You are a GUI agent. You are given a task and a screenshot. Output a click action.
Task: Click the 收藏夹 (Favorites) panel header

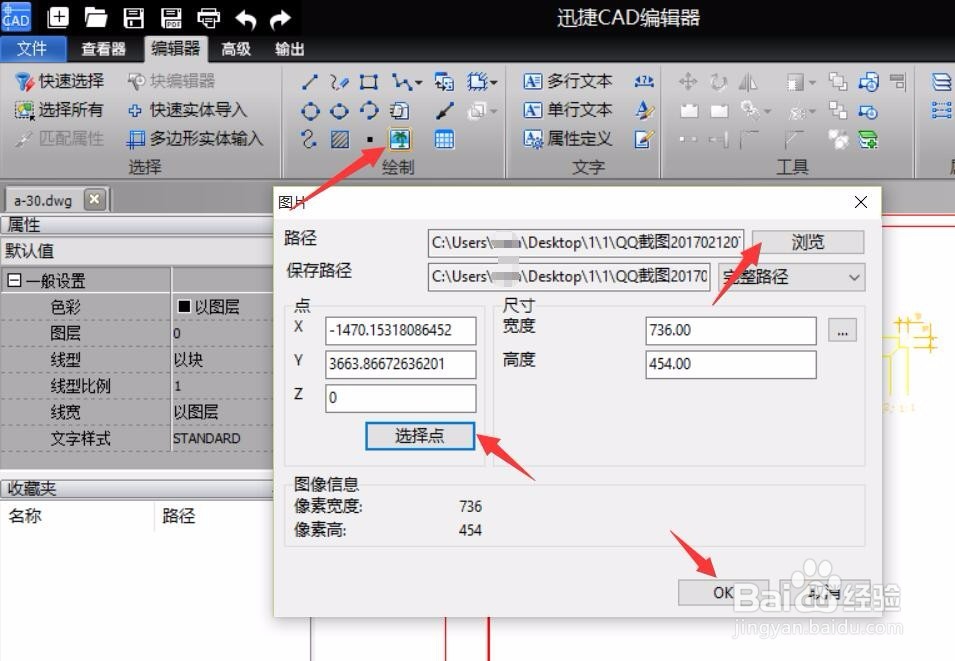[137, 488]
